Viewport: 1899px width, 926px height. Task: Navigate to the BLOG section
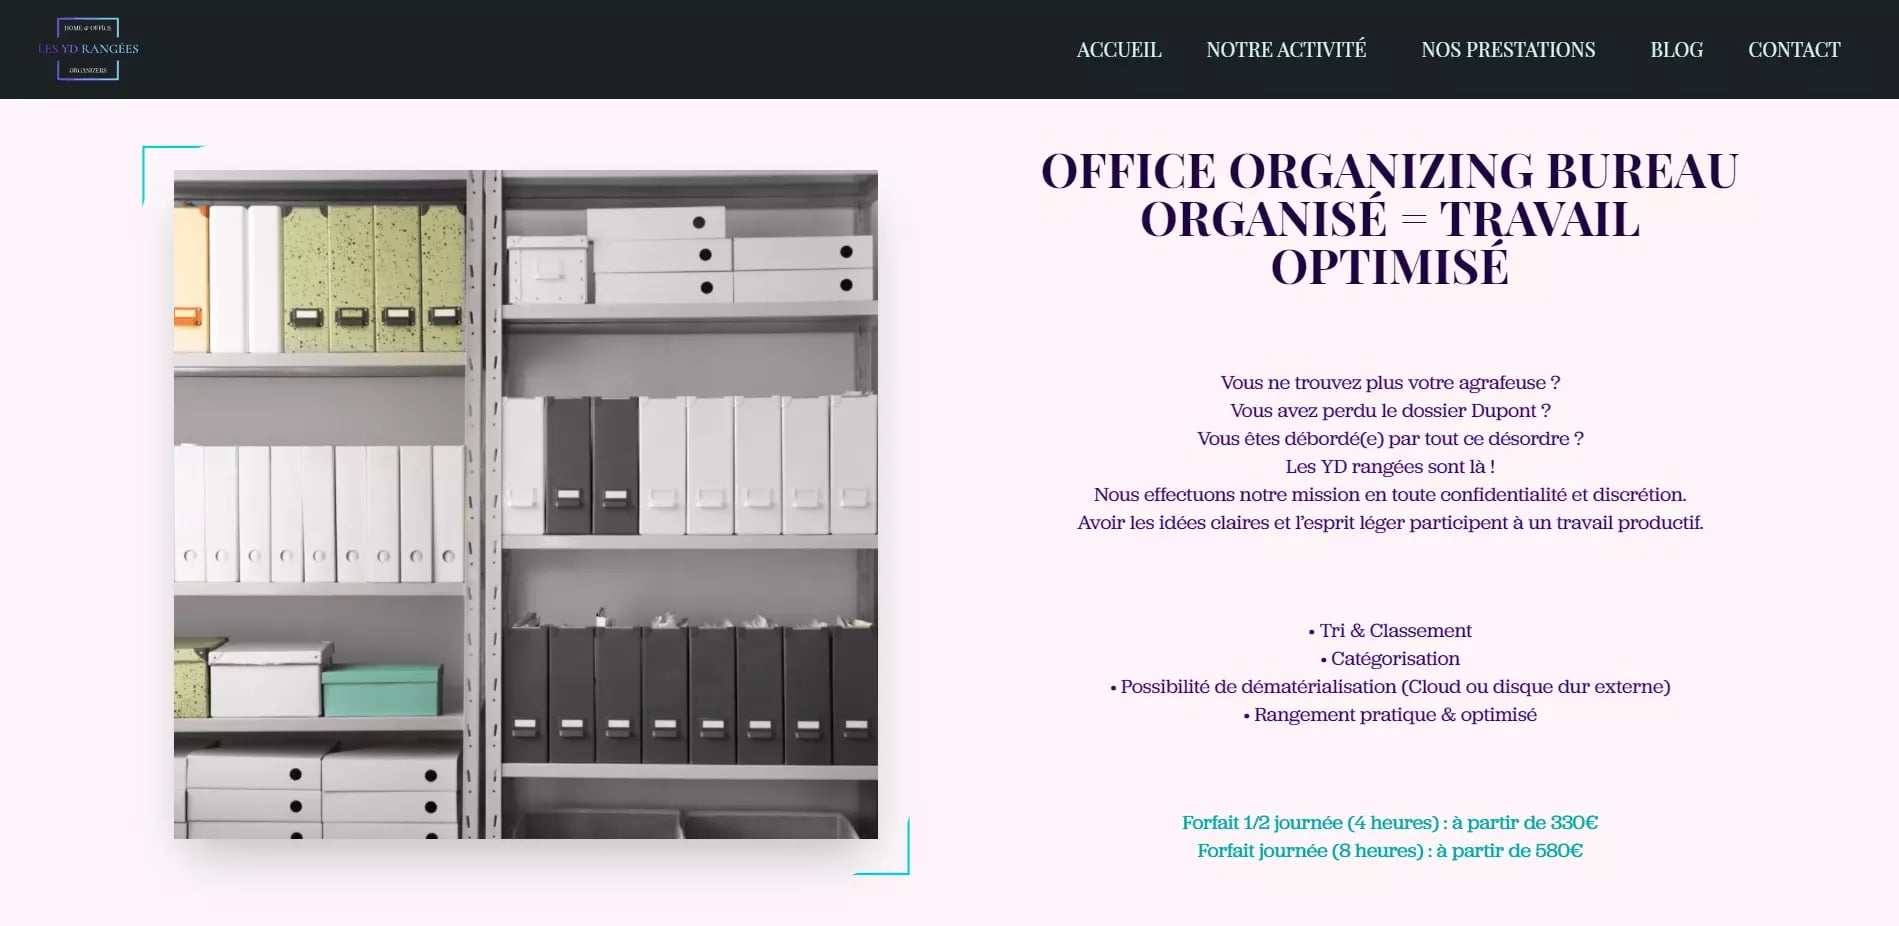[1676, 50]
